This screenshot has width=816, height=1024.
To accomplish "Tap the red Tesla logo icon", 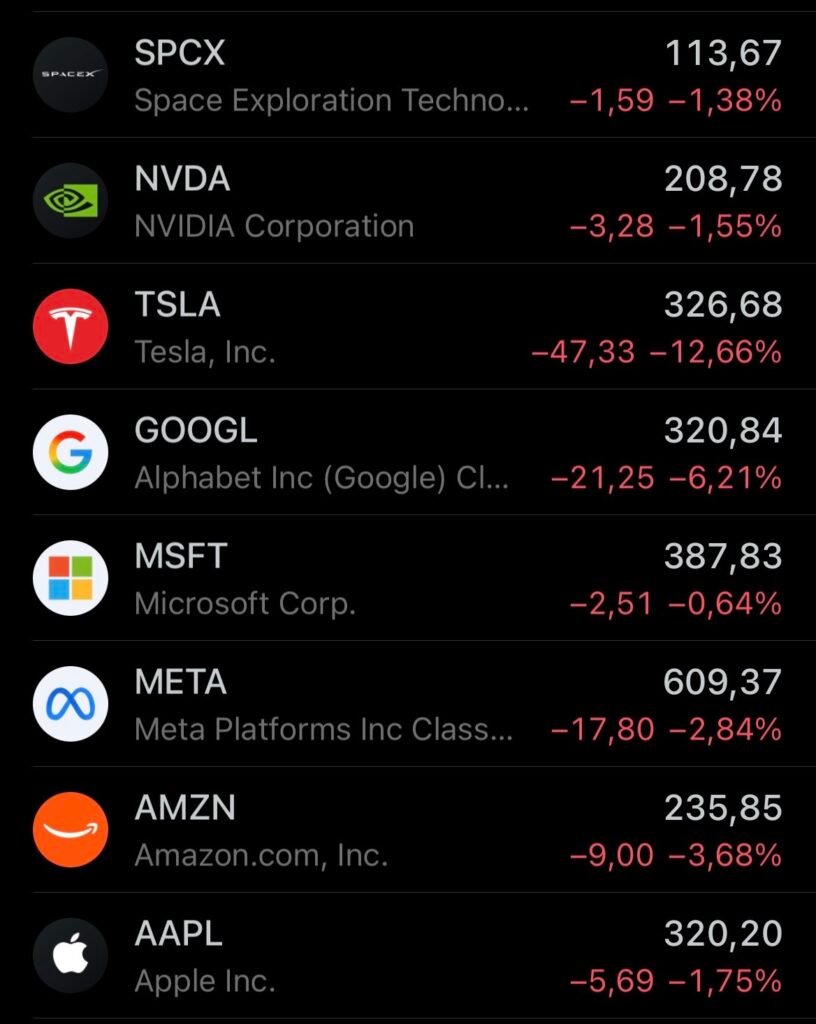I will (x=71, y=327).
